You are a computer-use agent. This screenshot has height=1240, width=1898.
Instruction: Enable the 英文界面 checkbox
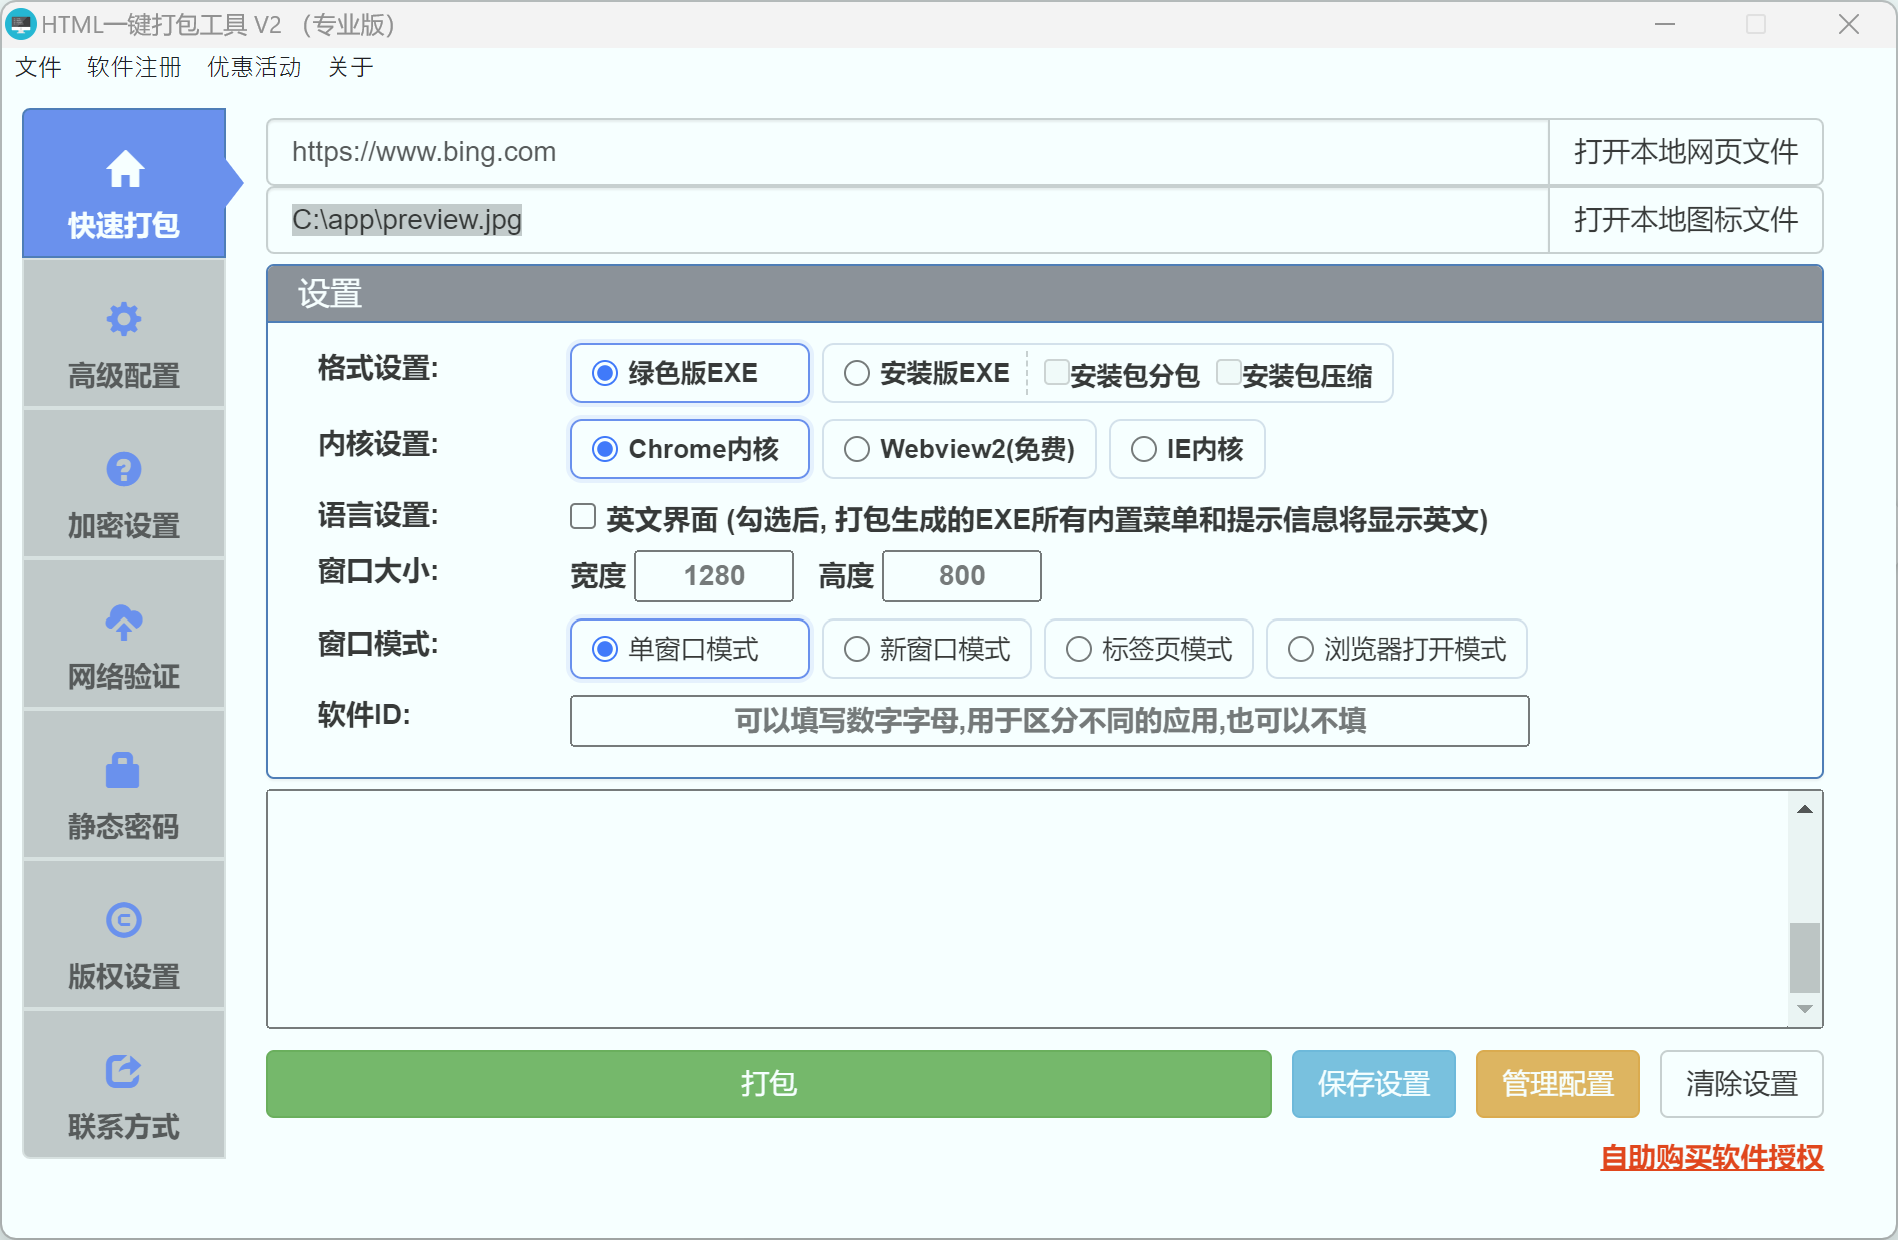click(x=582, y=515)
